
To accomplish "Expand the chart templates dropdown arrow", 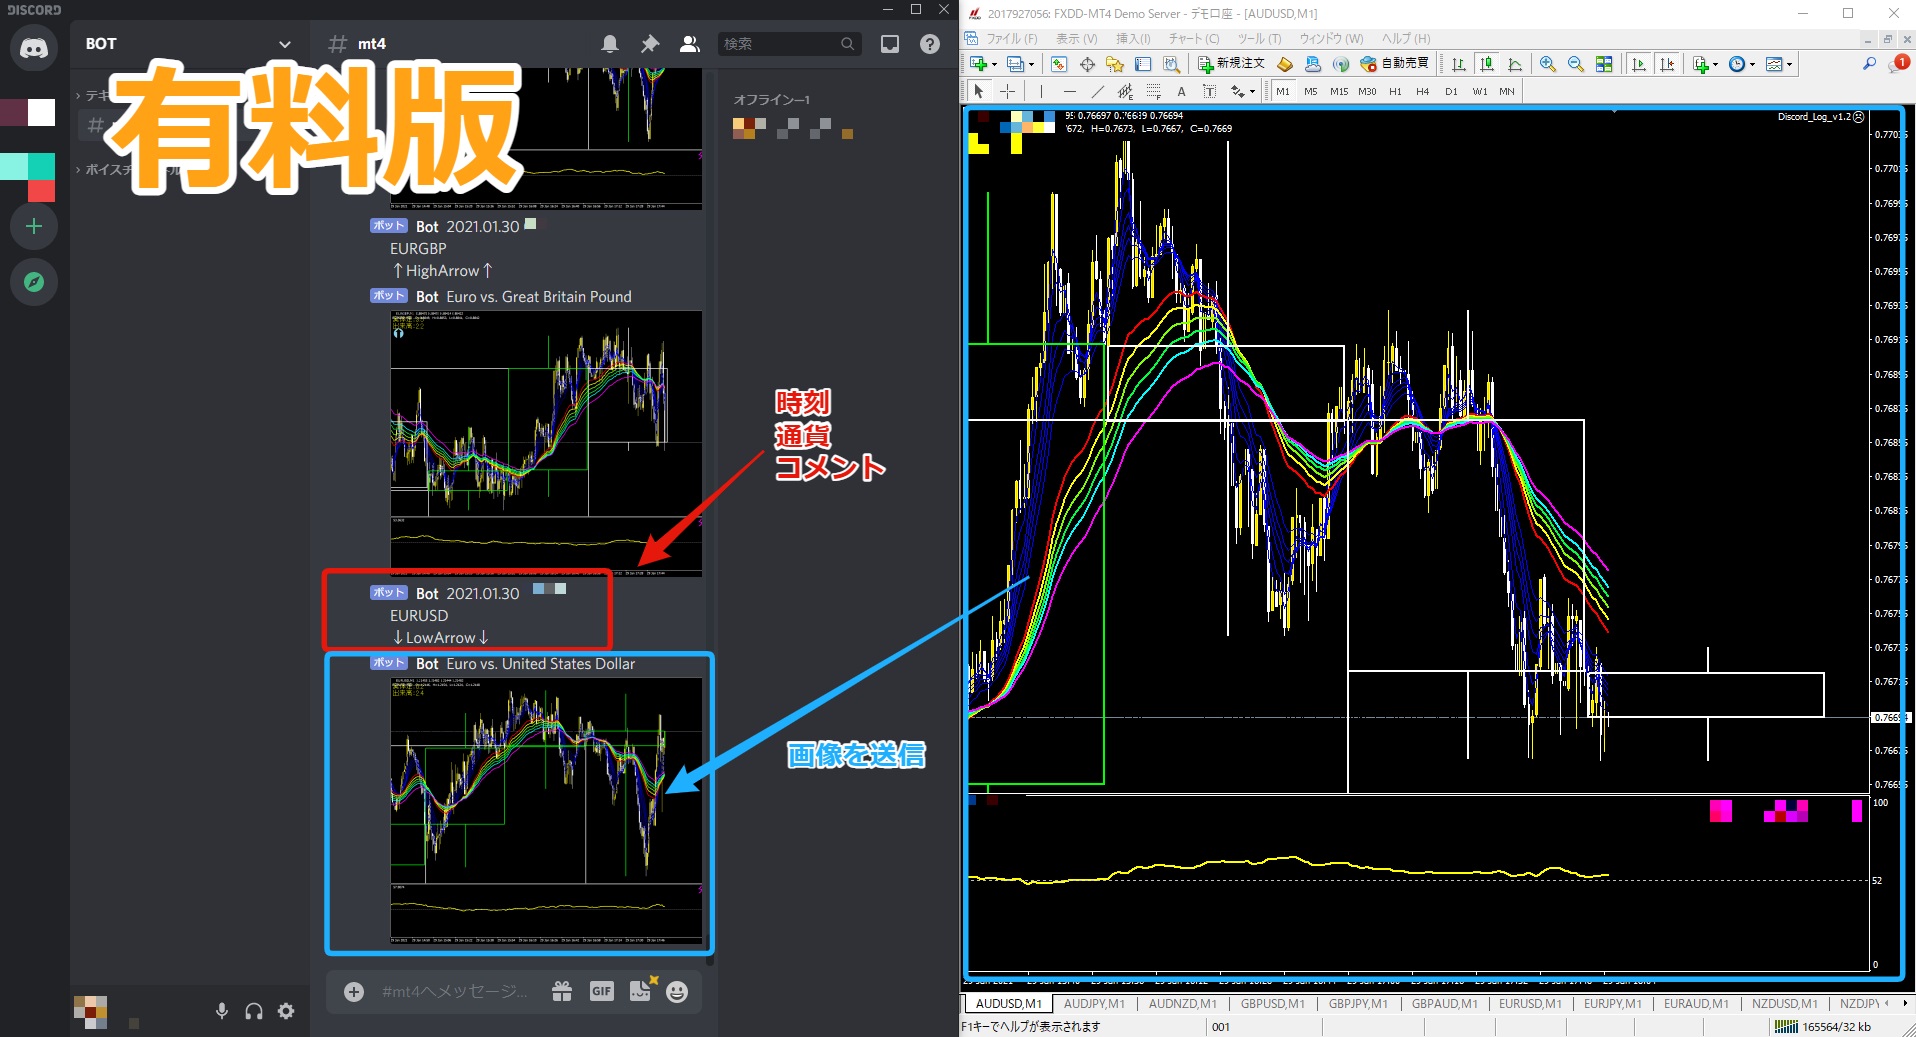I will (x=1789, y=64).
